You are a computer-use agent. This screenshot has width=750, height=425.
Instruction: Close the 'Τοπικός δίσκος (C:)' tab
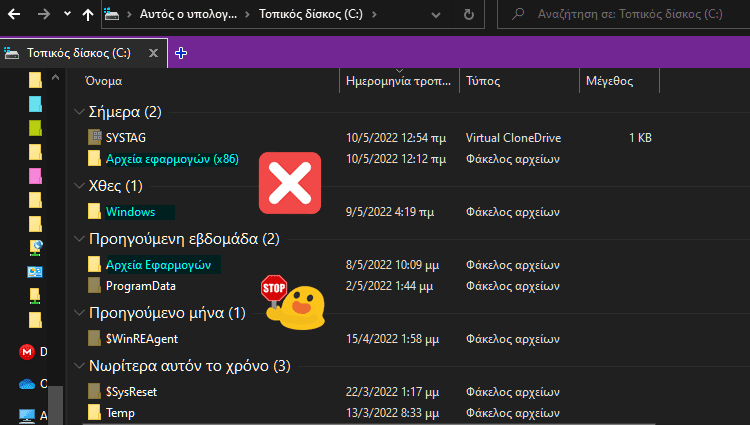pyautogui.click(x=153, y=53)
